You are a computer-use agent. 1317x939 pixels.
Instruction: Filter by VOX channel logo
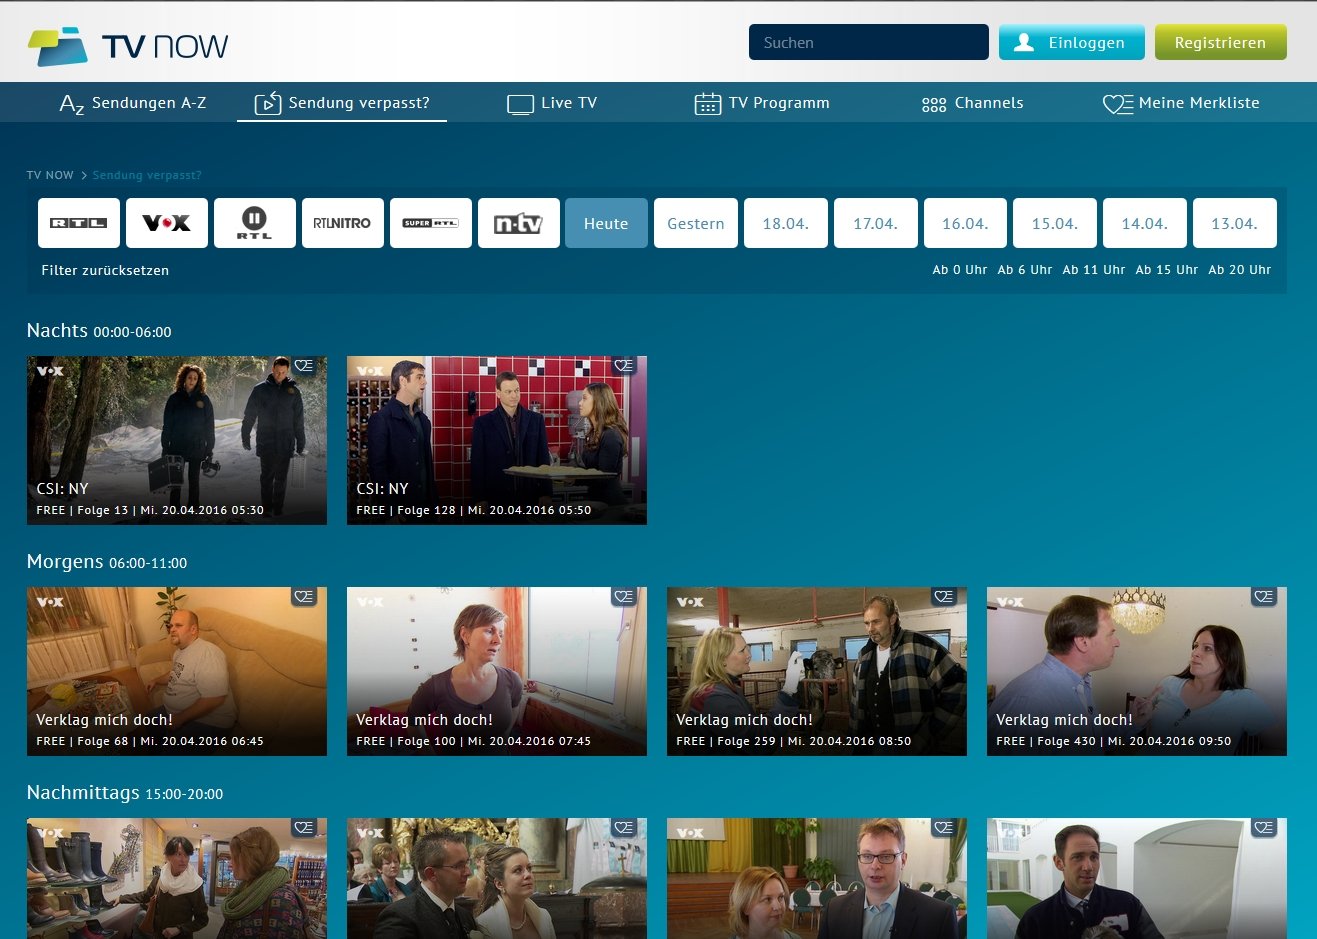tap(167, 223)
